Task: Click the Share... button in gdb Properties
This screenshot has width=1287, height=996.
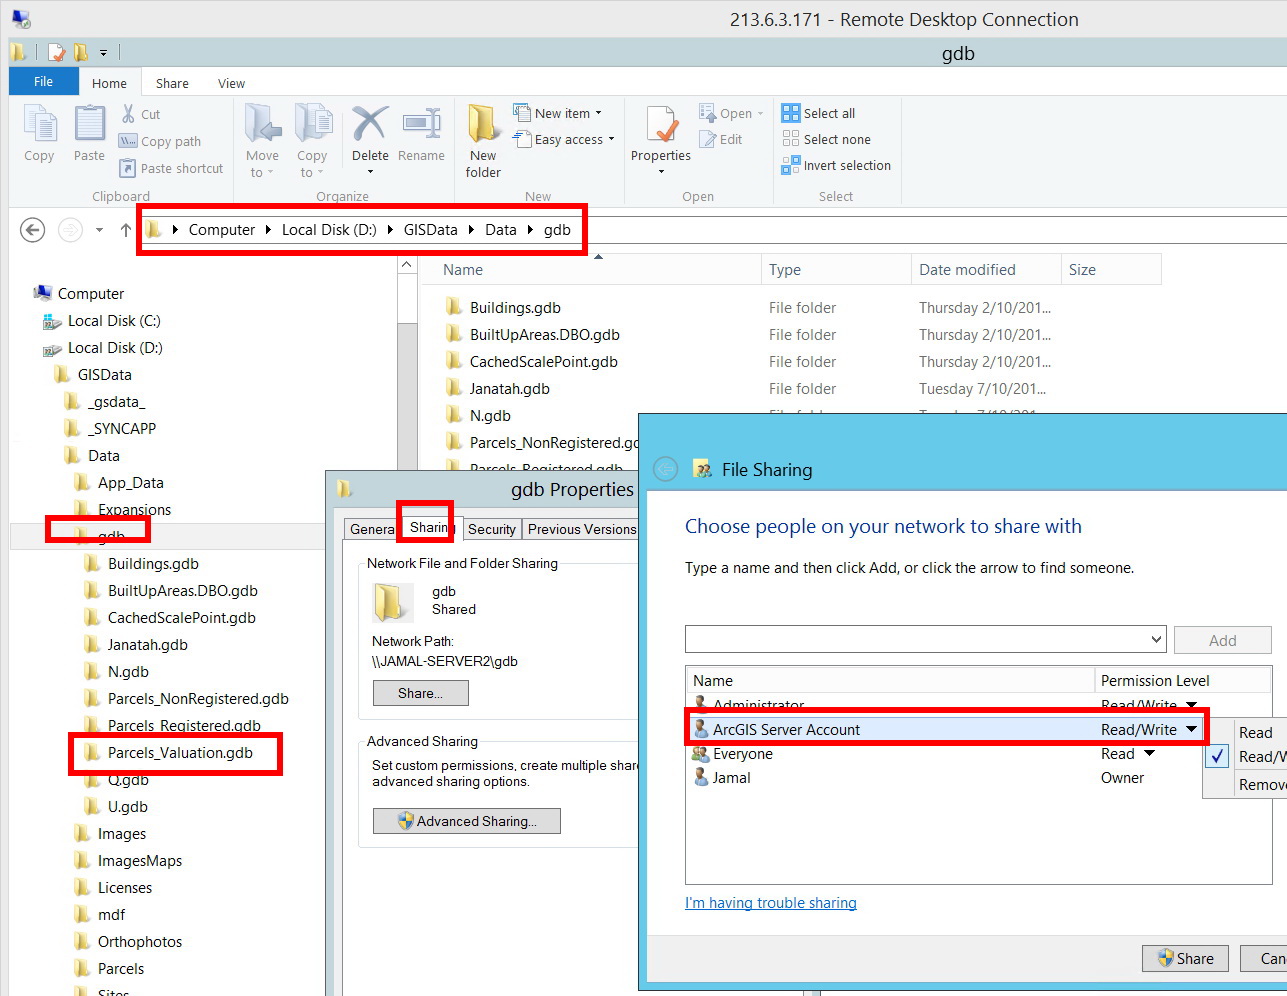Action: [x=420, y=693]
